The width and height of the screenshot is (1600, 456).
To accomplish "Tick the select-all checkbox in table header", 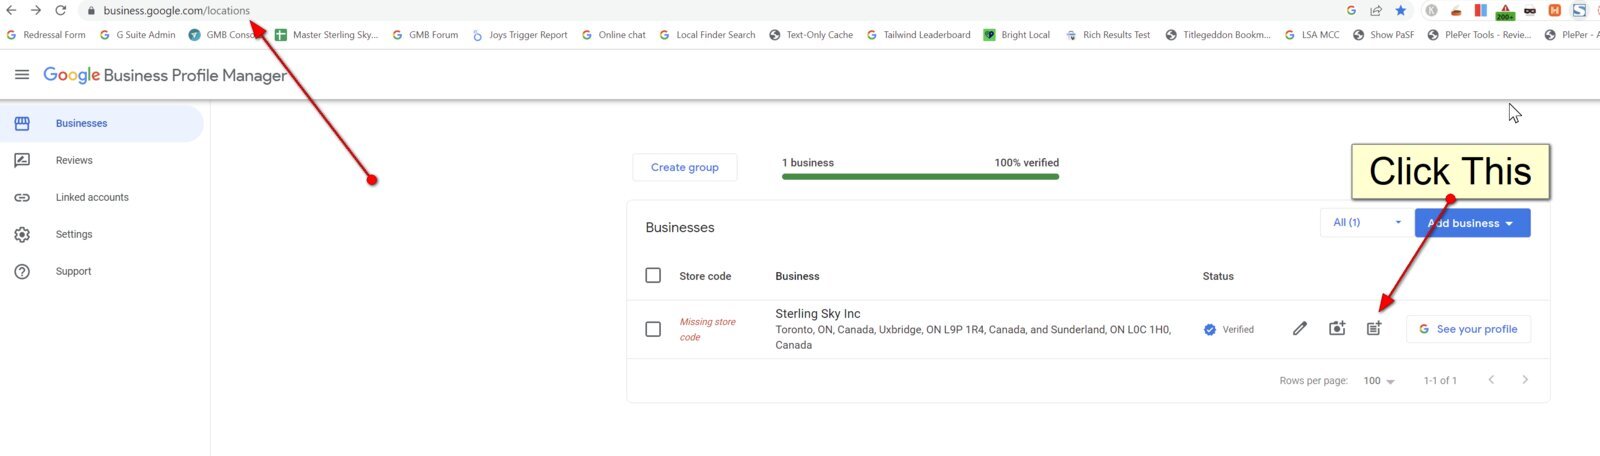I will point(653,275).
